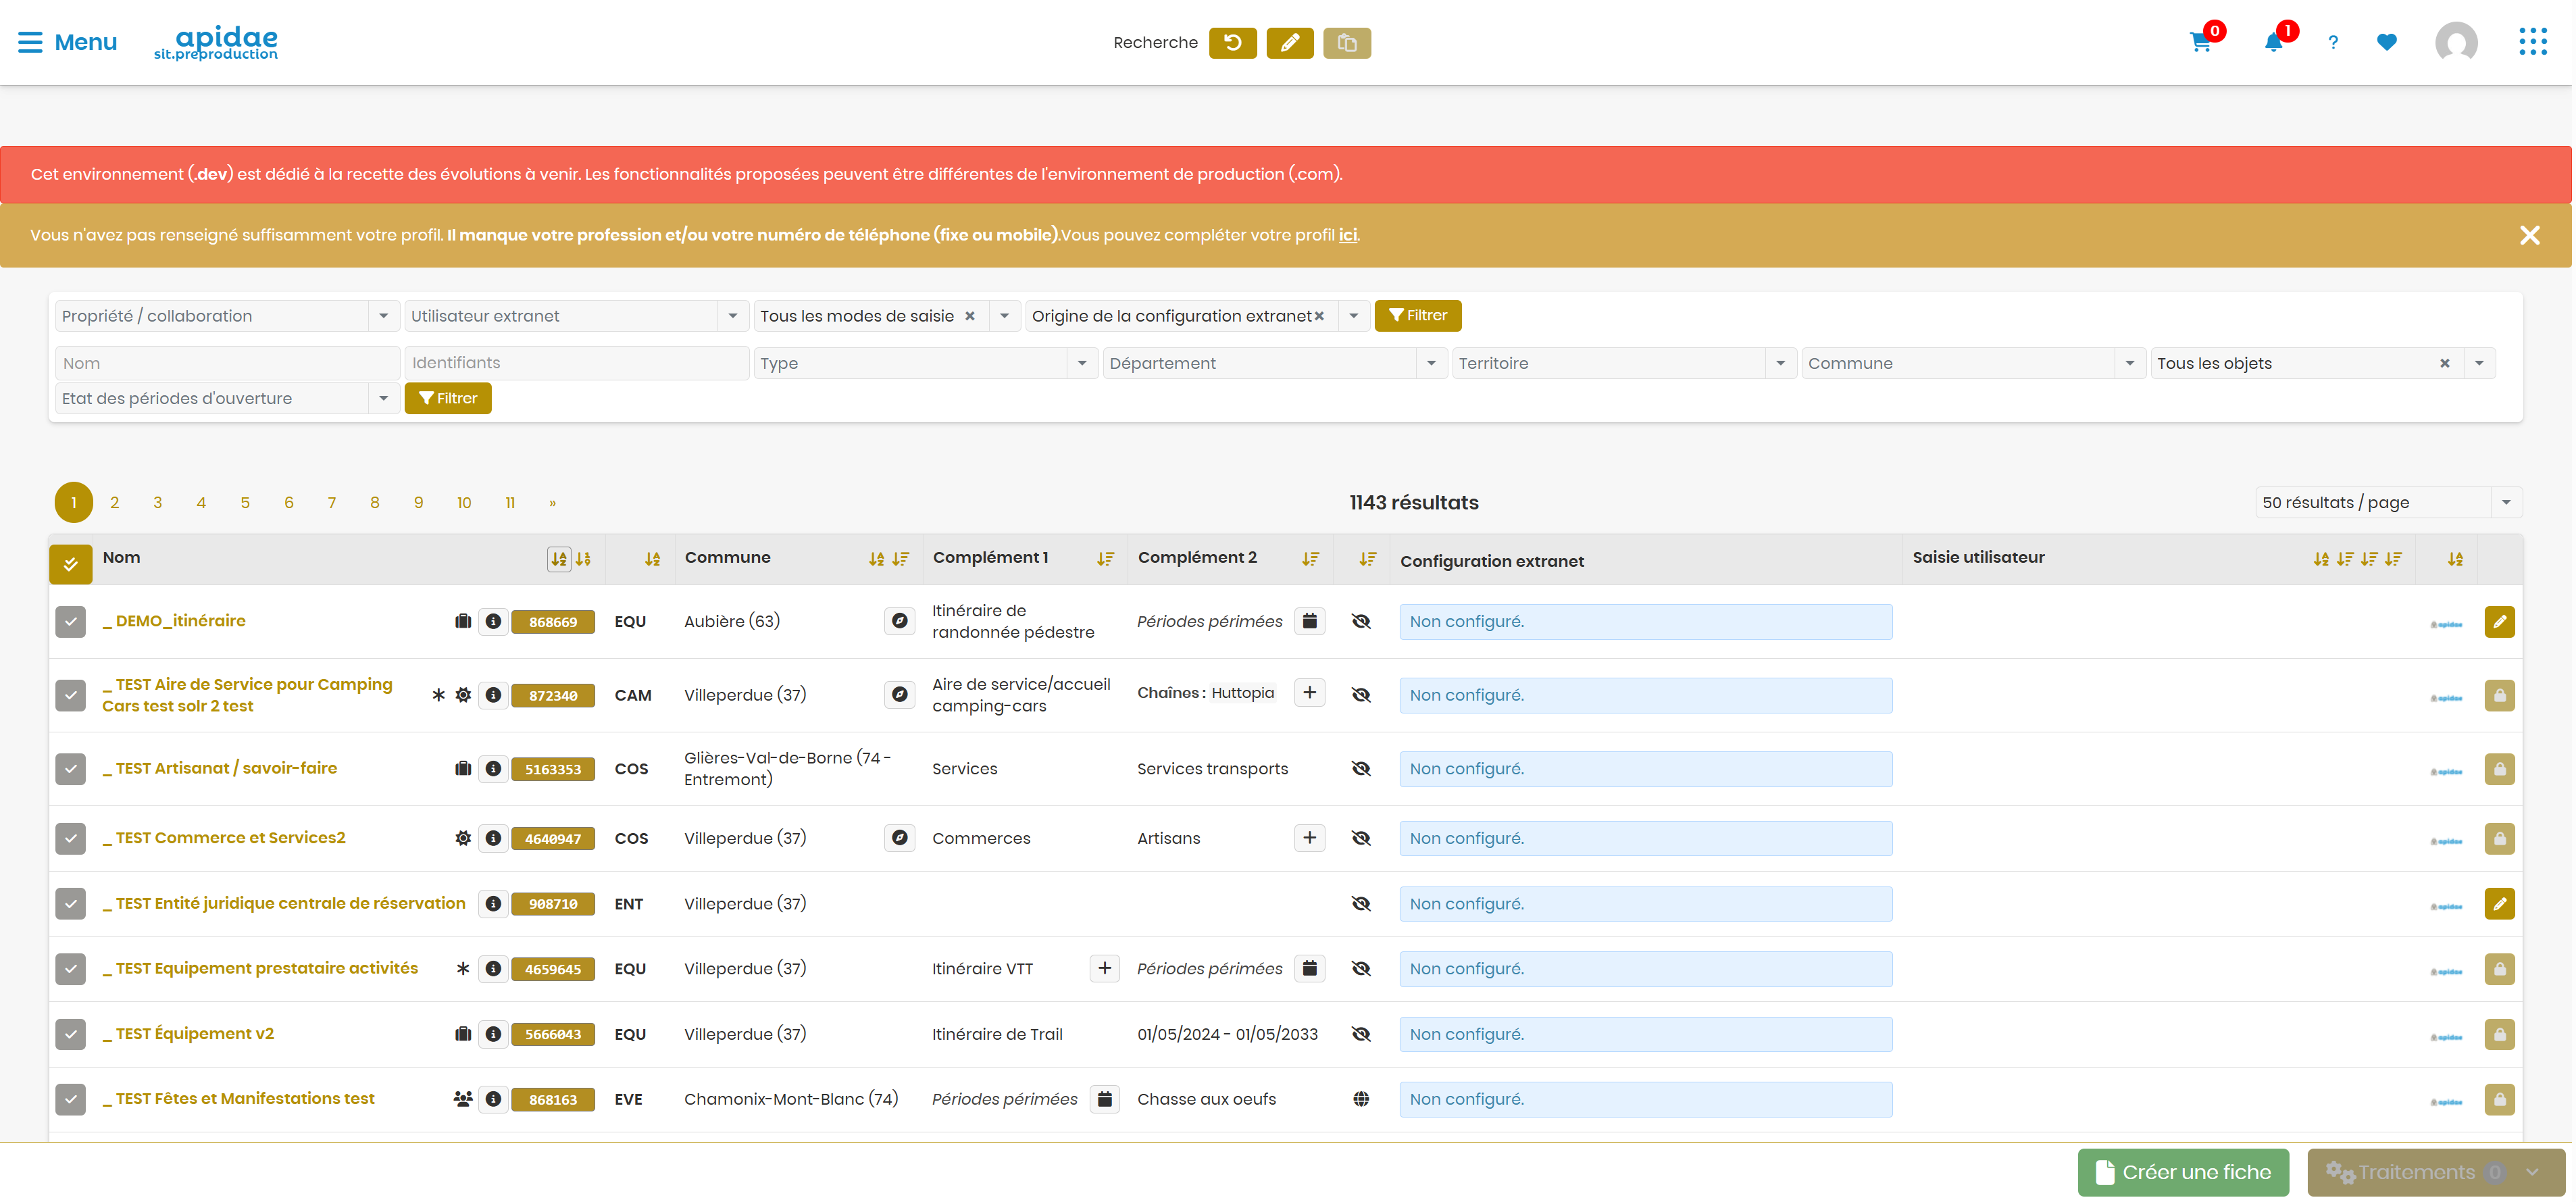Click the Créer une fiche button
Image resolution: width=2576 pixels, height=1202 pixels.
(x=2183, y=1172)
